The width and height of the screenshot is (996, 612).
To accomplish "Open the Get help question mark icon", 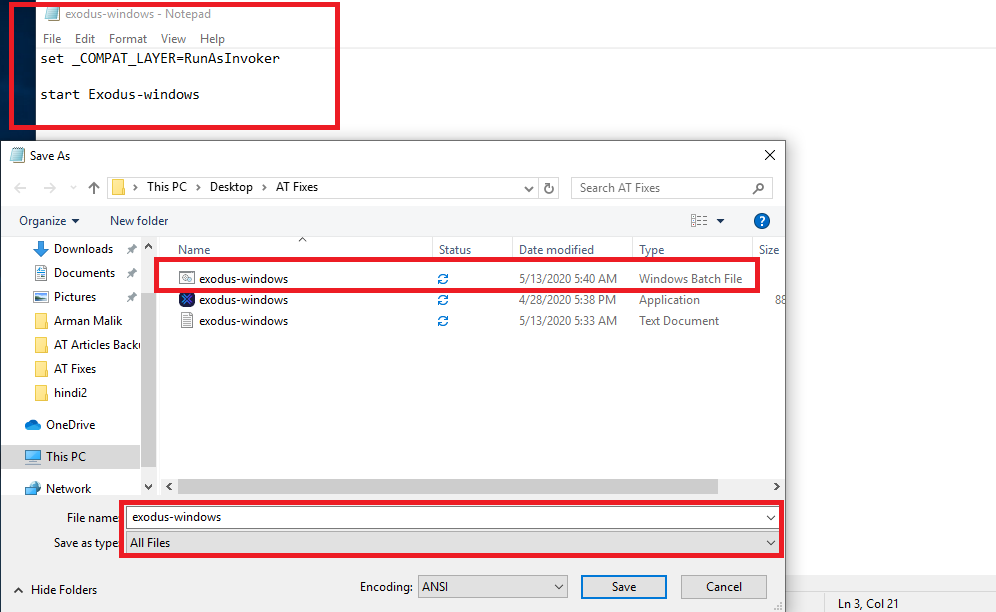I will coord(761,220).
